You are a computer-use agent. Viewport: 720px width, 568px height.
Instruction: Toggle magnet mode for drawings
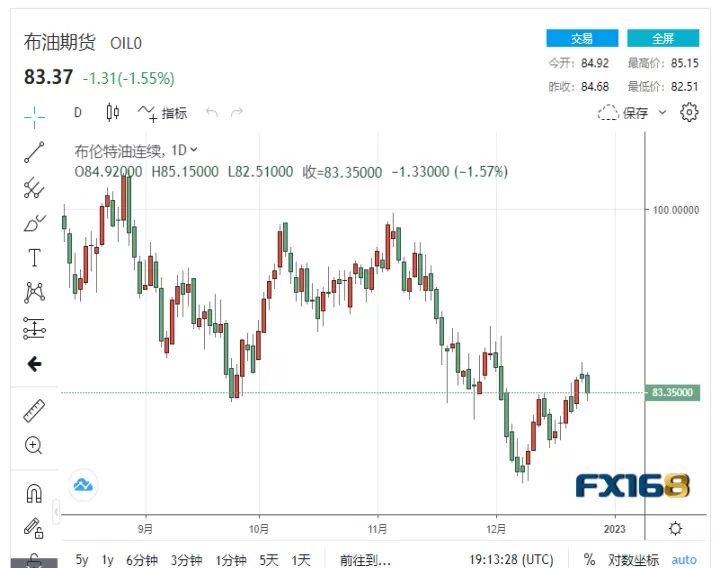tap(34, 494)
